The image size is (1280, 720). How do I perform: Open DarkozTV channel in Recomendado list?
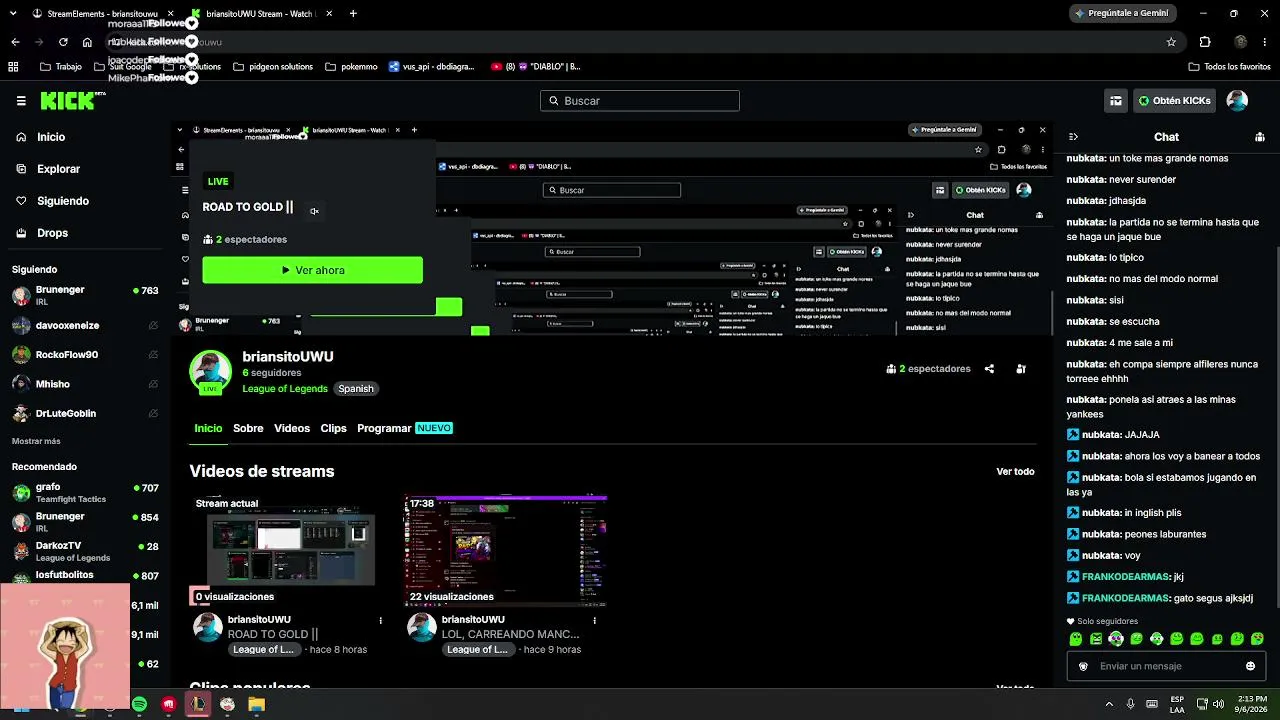(85, 552)
